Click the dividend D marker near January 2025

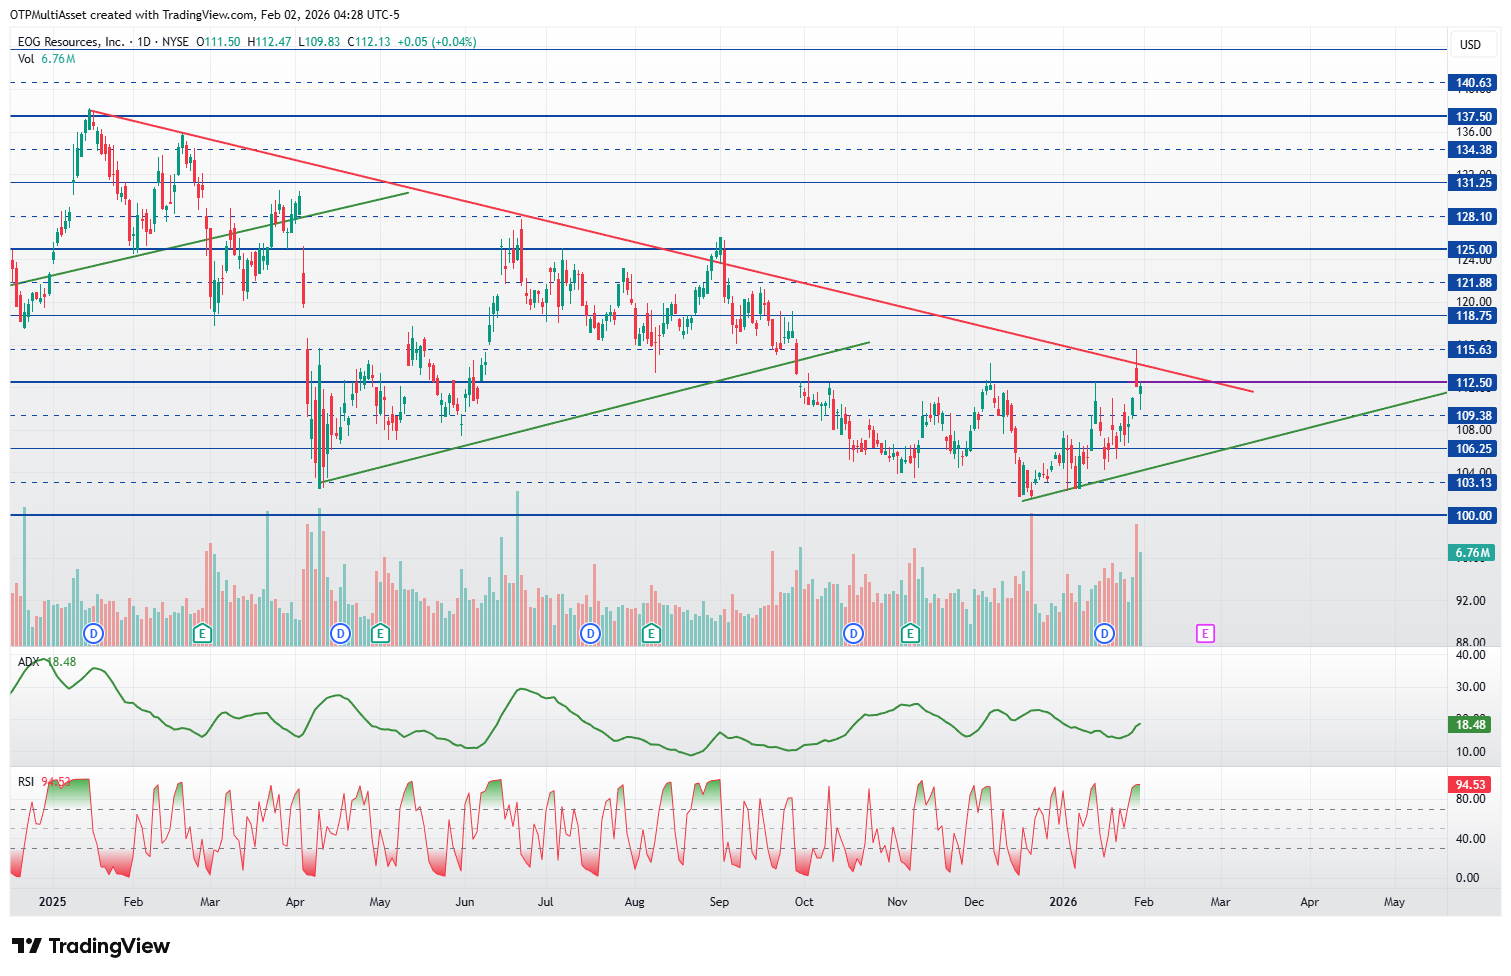pyautogui.click(x=93, y=633)
